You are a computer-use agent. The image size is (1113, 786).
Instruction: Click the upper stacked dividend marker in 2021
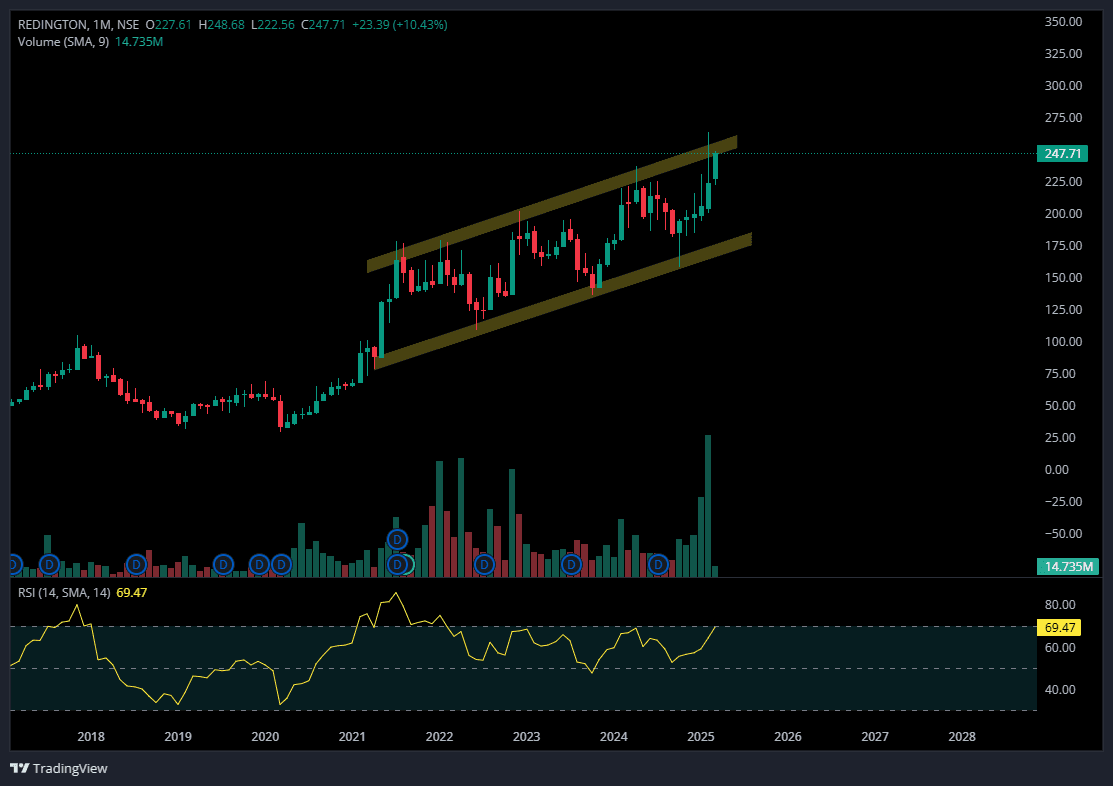click(398, 540)
